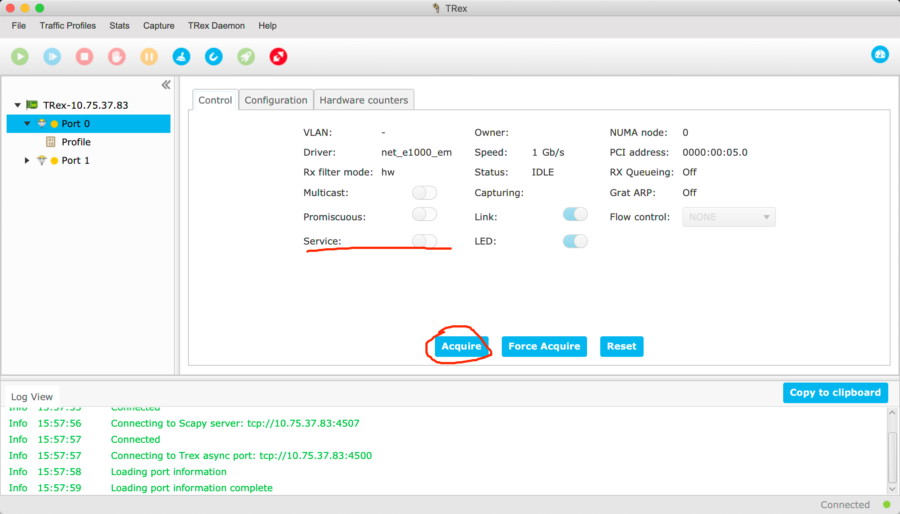Open the File menu
This screenshot has height=514, width=900.
click(x=18, y=26)
